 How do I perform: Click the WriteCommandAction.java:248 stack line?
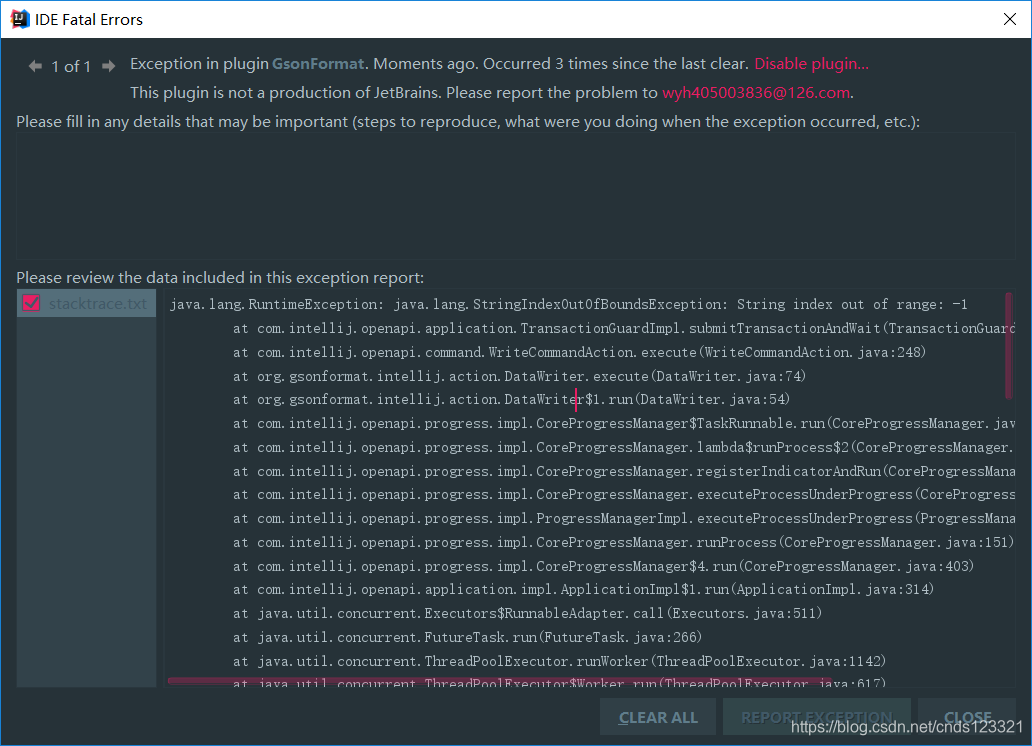coord(579,352)
